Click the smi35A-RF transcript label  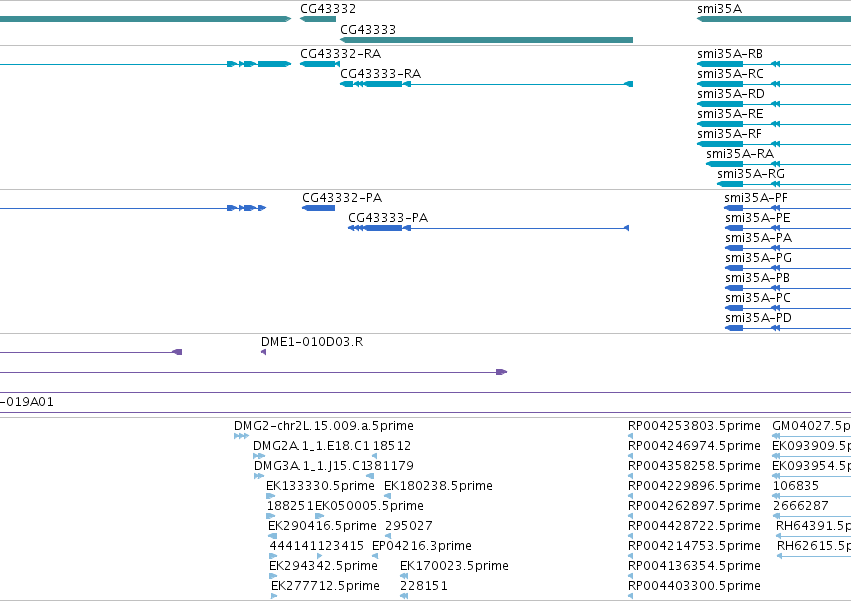coord(729,134)
